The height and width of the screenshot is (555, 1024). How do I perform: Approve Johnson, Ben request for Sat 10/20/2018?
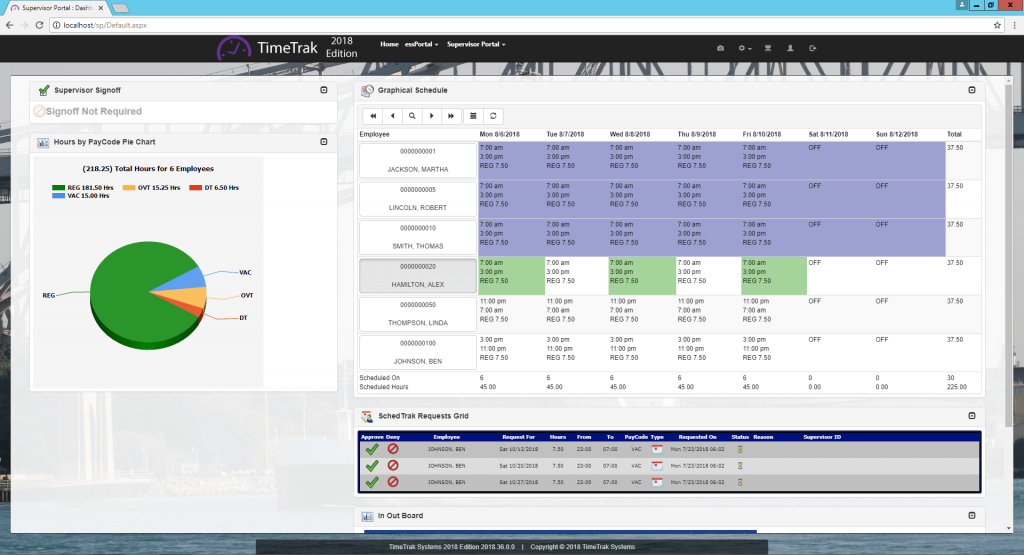click(x=372, y=466)
